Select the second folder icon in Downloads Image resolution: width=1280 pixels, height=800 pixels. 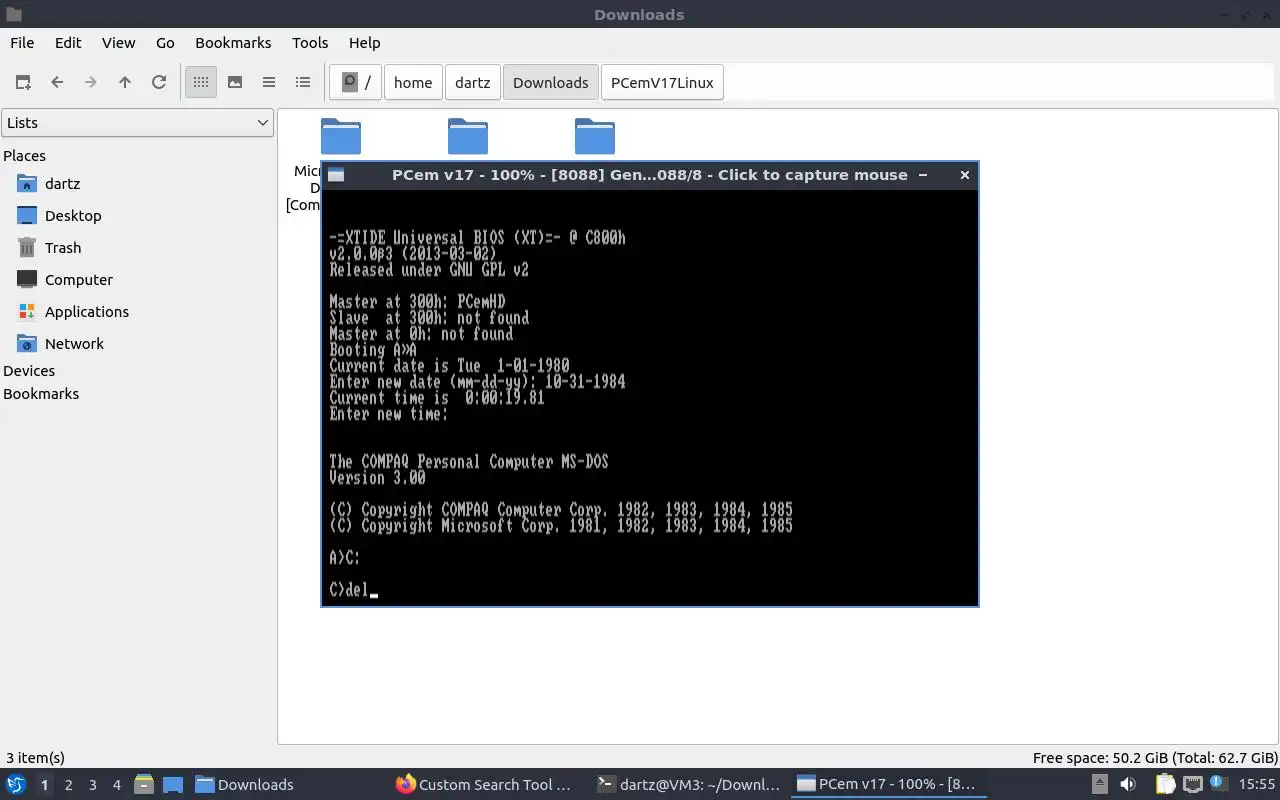click(467, 137)
